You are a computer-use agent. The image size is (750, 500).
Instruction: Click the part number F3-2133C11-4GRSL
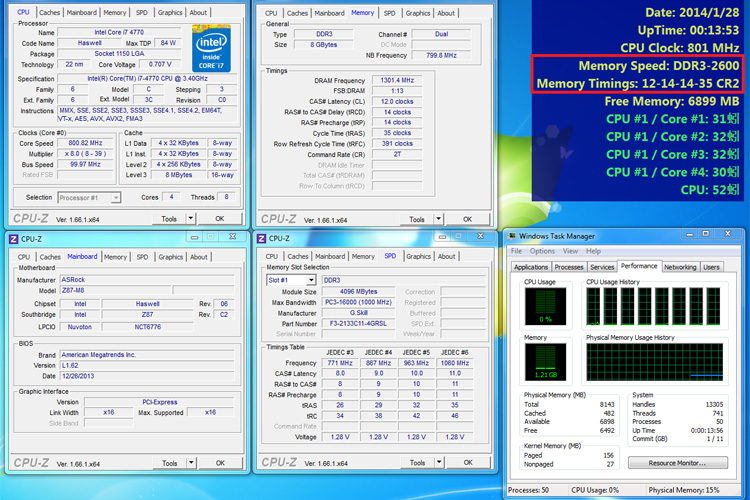(x=358, y=323)
